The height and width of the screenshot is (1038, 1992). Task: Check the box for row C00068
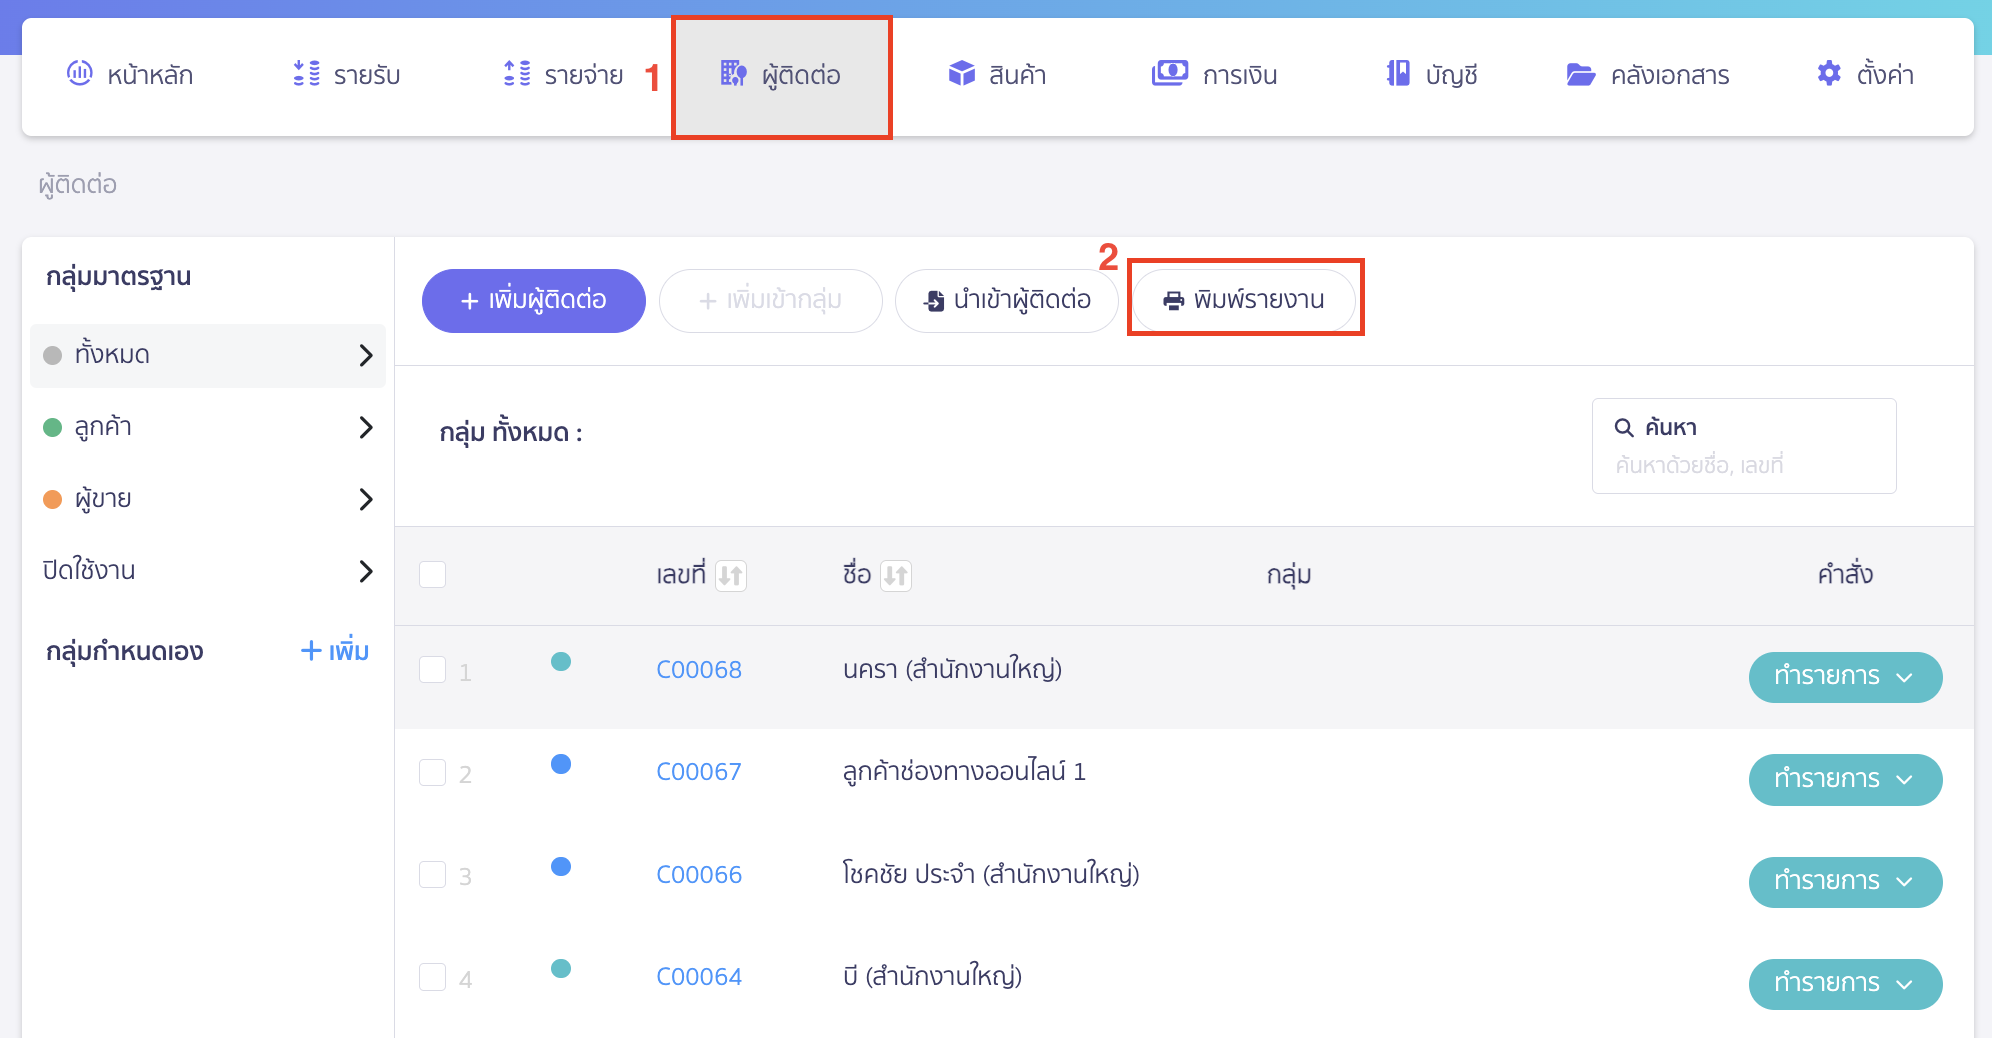pos(432,670)
